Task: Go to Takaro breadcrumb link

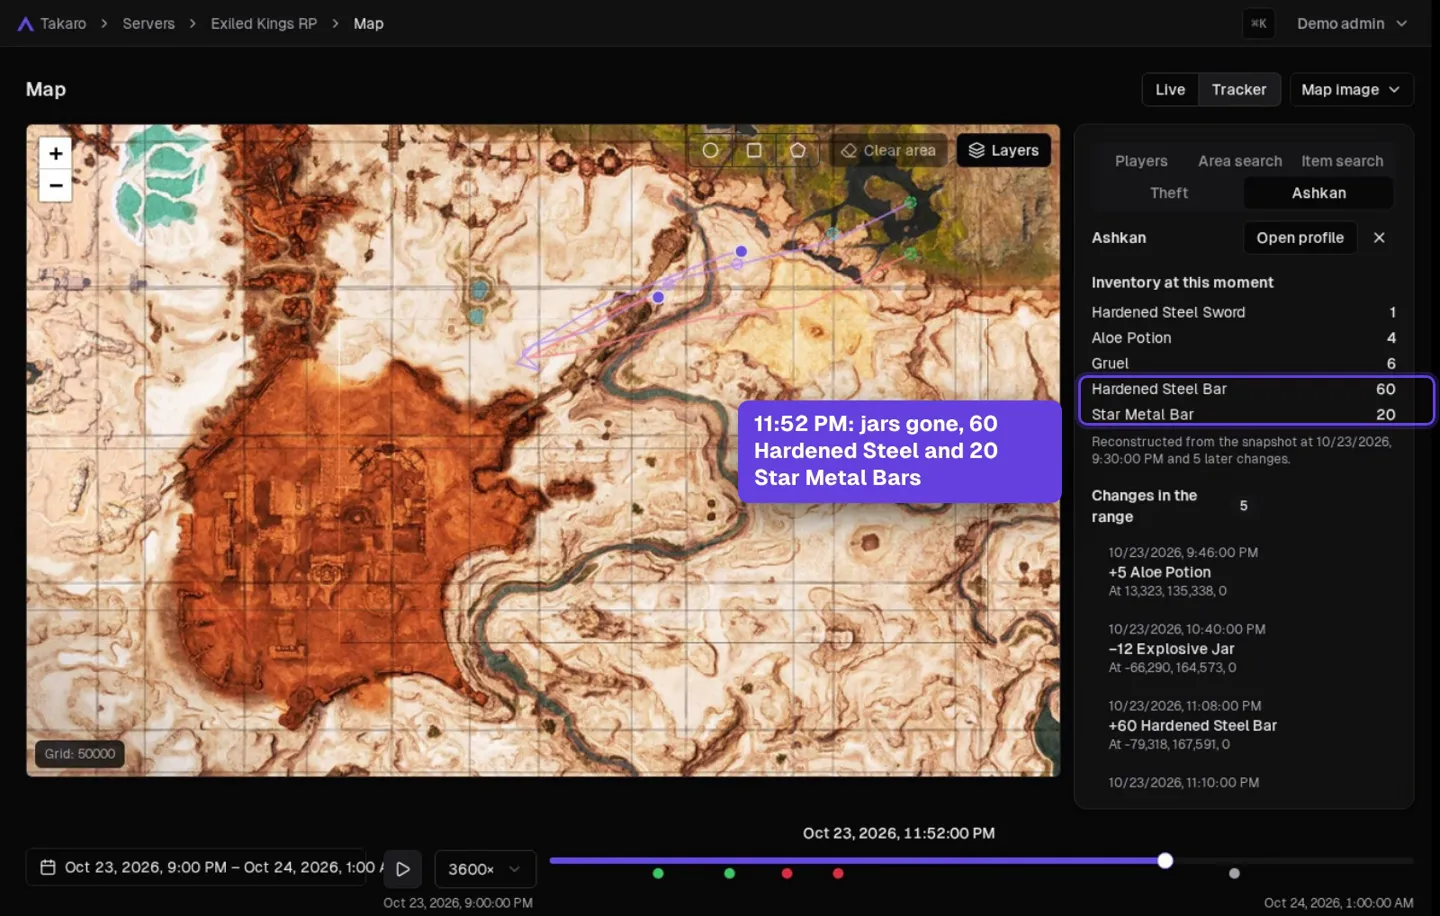Action: (63, 23)
